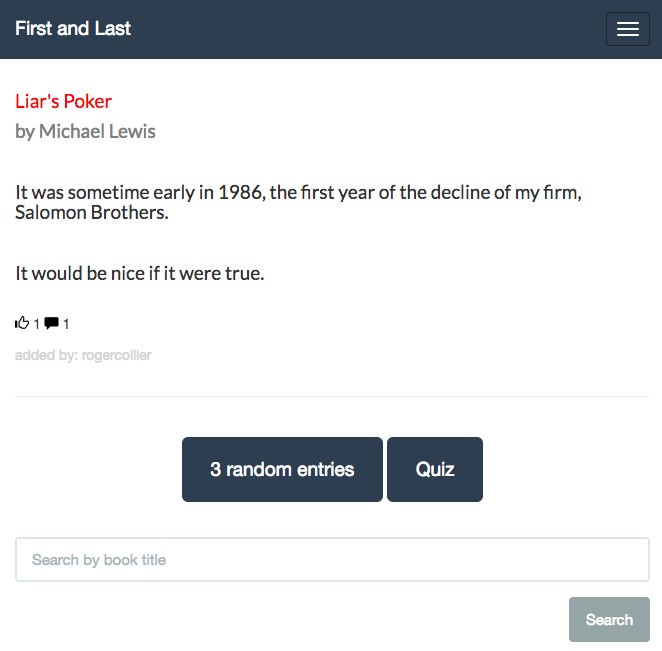Image resolution: width=662 pixels, height=651 pixels.
Task: Click the Search button
Action: click(x=609, y=619)
